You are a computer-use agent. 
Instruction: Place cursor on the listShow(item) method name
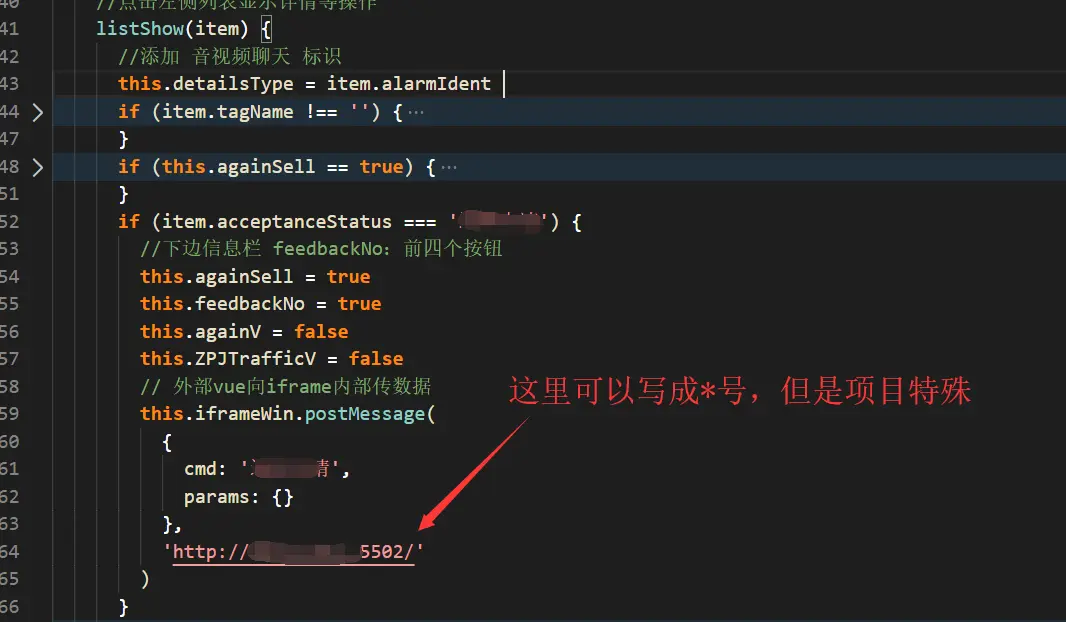140,29
